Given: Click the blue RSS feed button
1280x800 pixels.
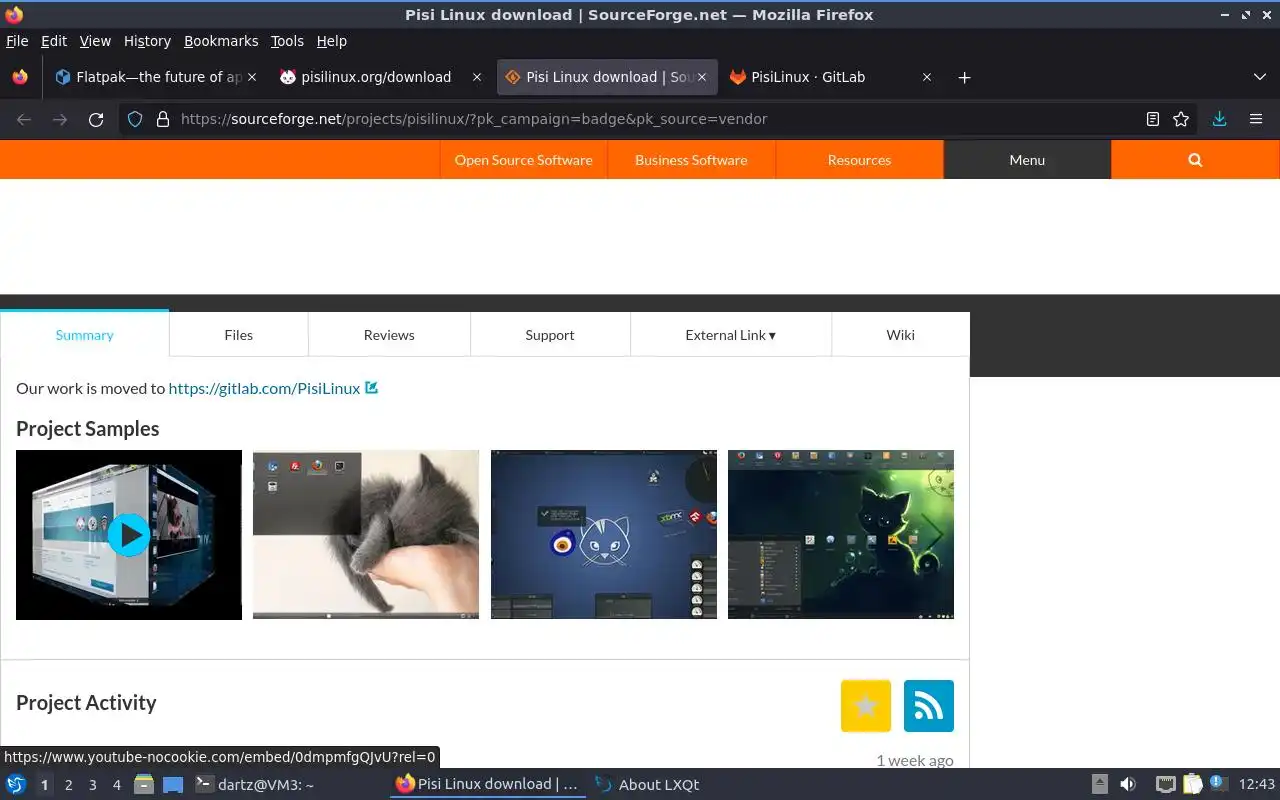Looking at the screenshot, I should coord(929,706).
